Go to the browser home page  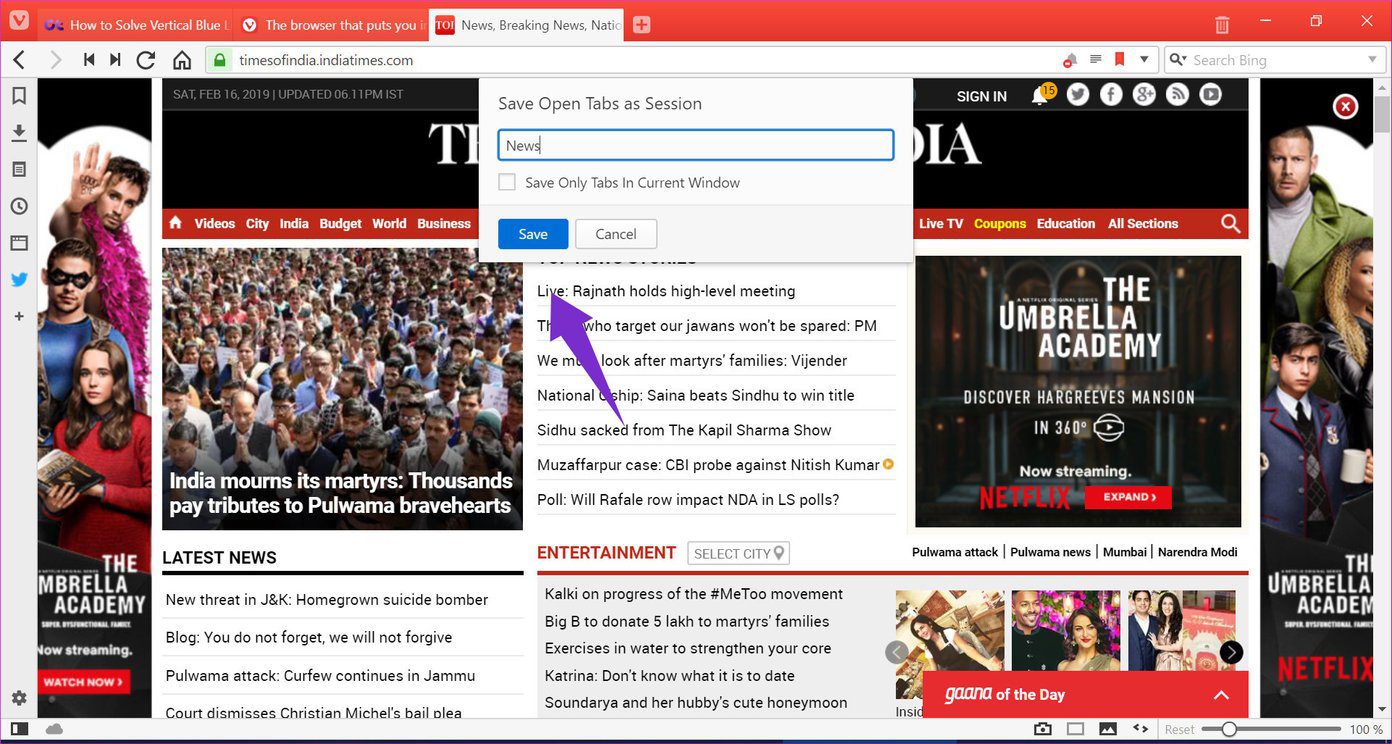click(x=182, y=60)
